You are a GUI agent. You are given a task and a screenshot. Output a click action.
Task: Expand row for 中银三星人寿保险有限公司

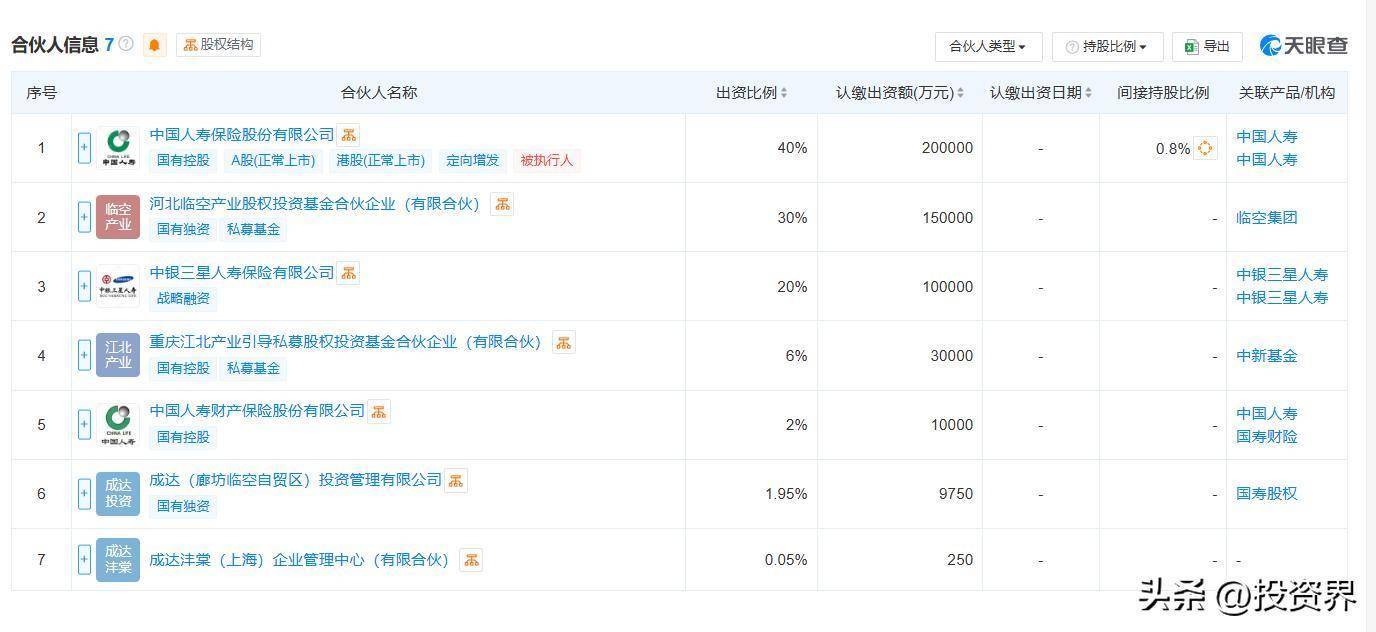pos(84,286)
